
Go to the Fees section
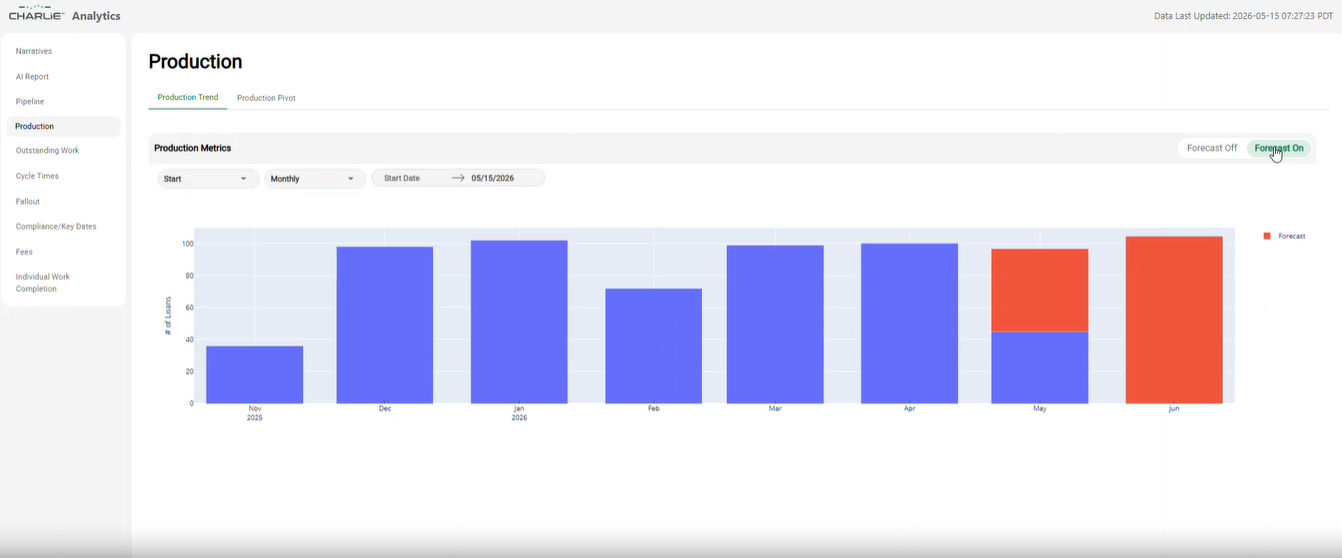[24, 252]
